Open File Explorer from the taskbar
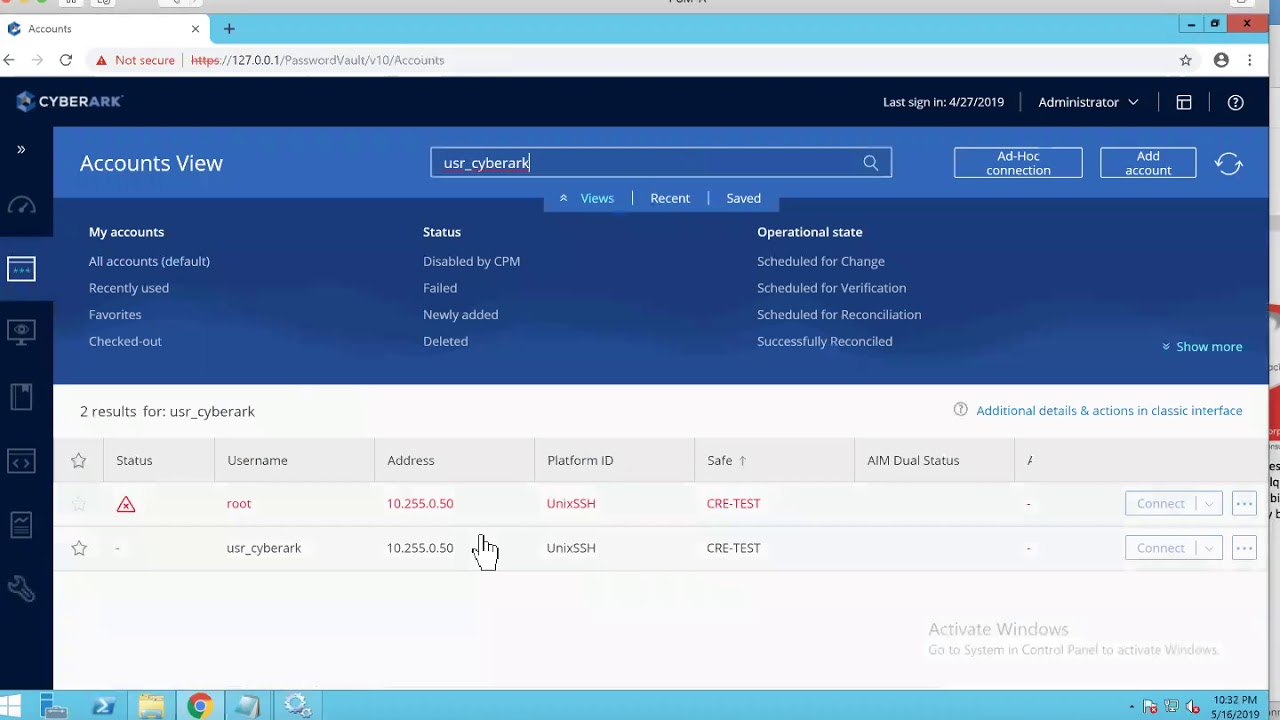Image resolution: width=1280 pixels, height=720 pixels. [151, 707]
